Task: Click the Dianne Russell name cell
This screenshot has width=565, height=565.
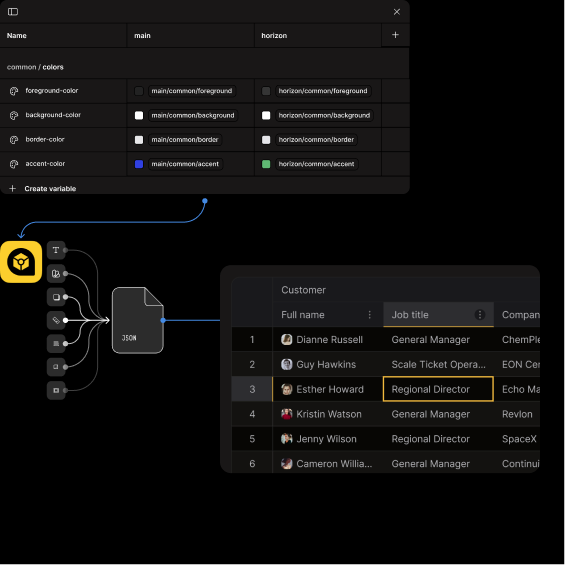Action: (x=328, y=339)
